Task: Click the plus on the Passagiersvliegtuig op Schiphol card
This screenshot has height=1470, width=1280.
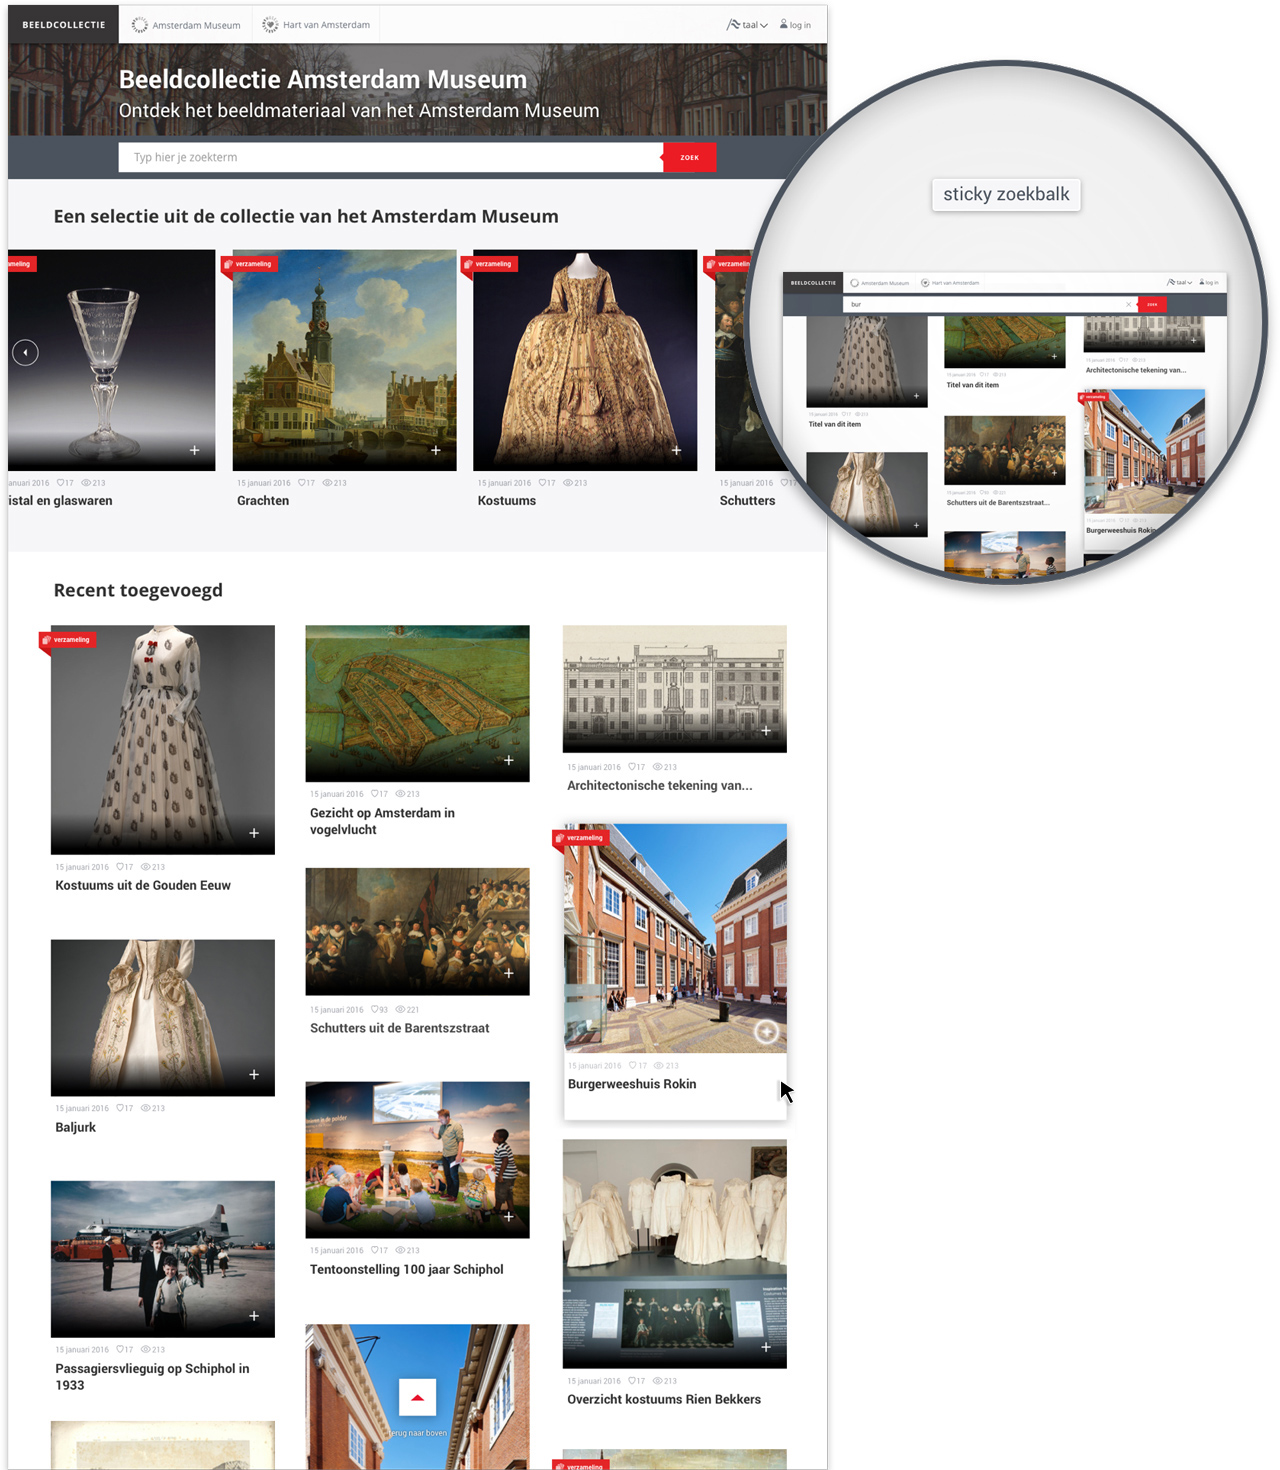Action: pyautogui.click(x=254, y=1316)
